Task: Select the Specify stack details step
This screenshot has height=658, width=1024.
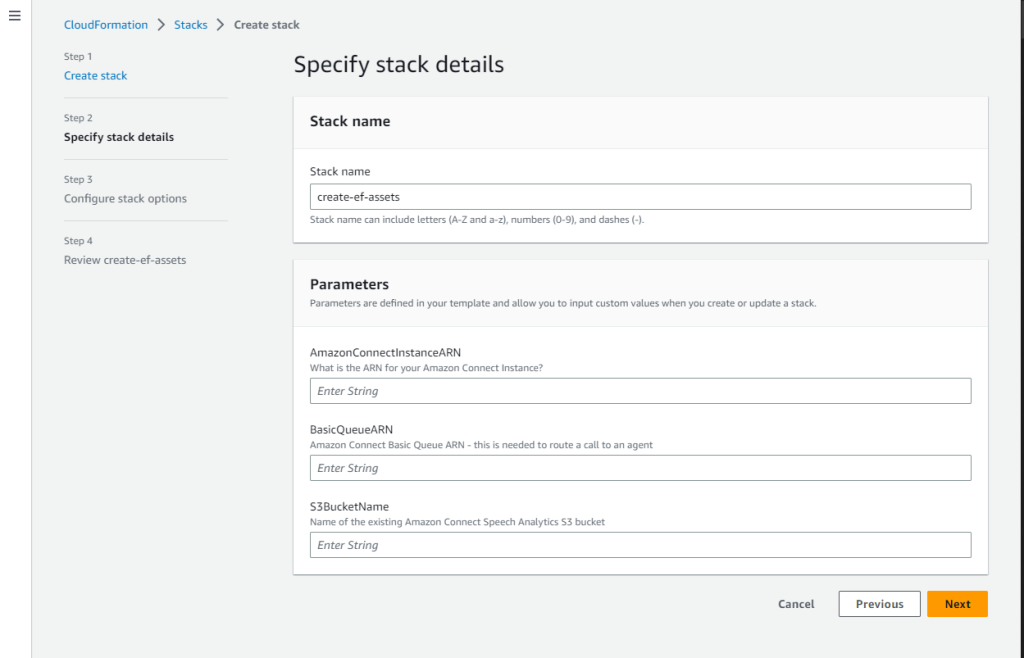Action: pos(119,137)
